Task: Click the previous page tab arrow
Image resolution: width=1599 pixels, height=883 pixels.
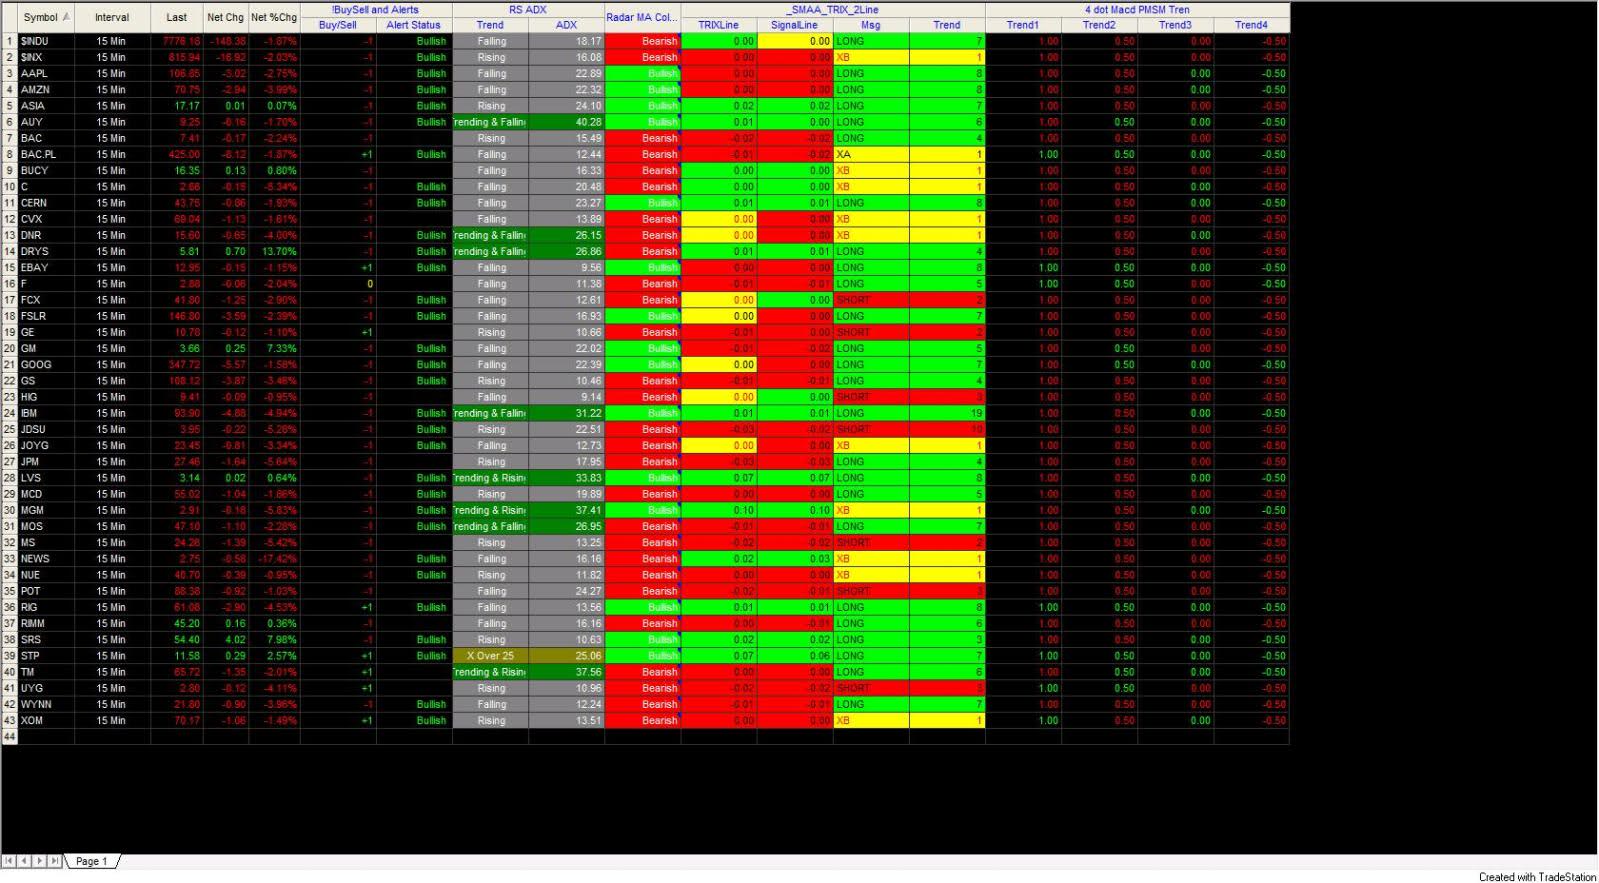Action: (24, 861)
